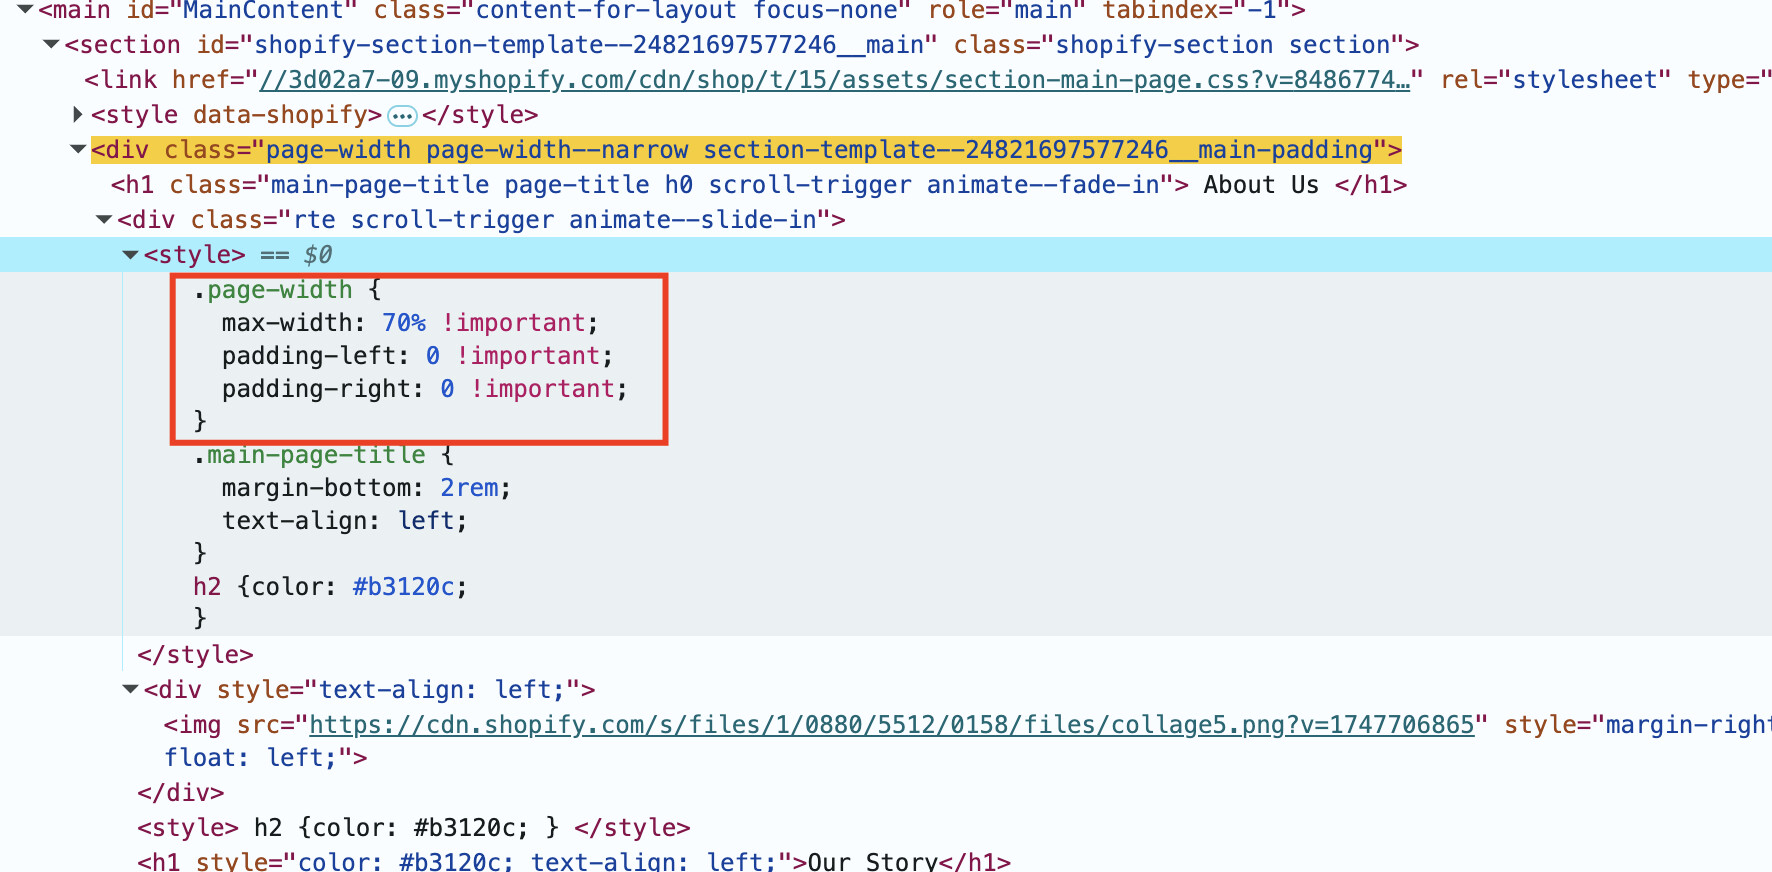Click the padding-left: 0 !important declaration
1772x872 pixels.
417,356
